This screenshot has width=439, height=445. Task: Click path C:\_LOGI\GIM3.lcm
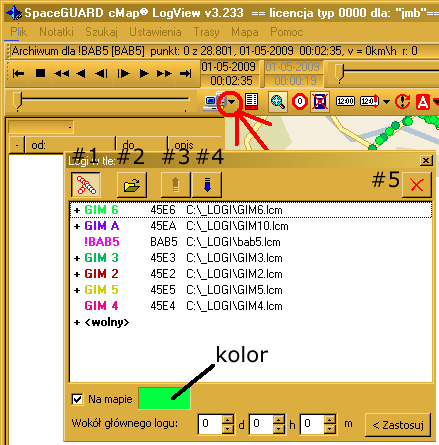pyautogui.click(x=234, y=258)
